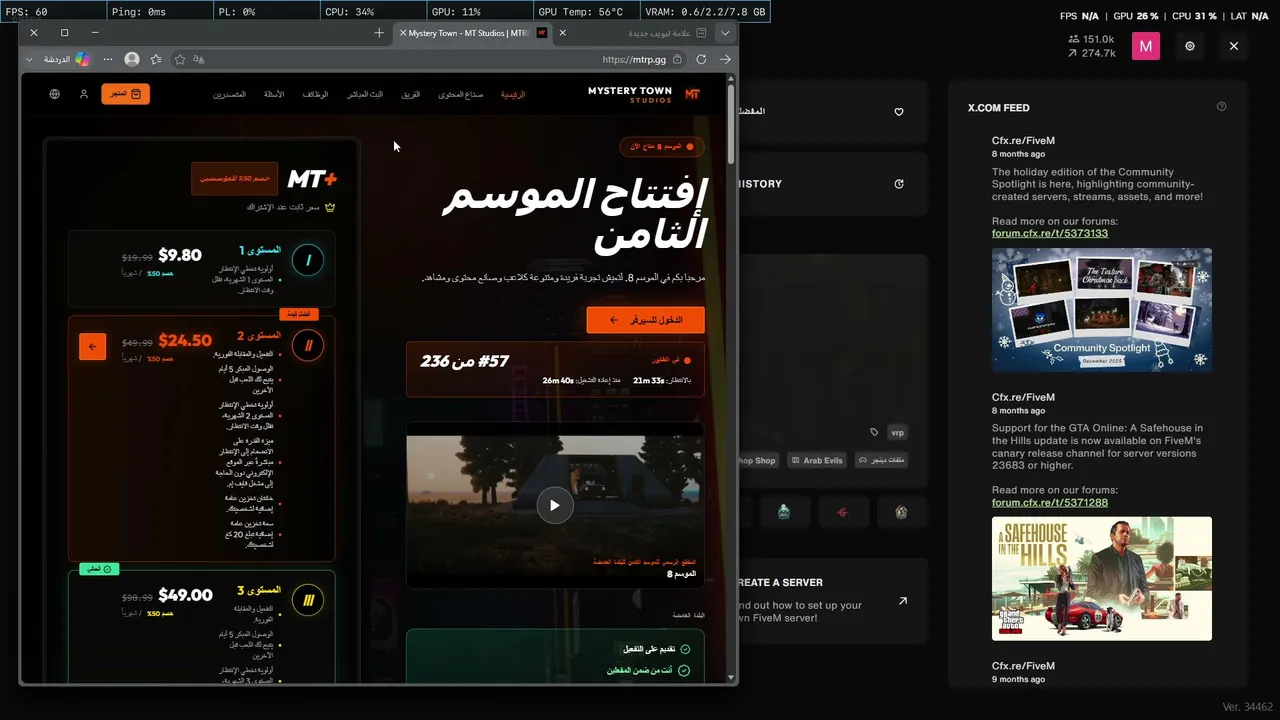Click the Mystery Town Studios logo
The width and height of the screenshot is (1280, 720).
[x=644, y=94]
